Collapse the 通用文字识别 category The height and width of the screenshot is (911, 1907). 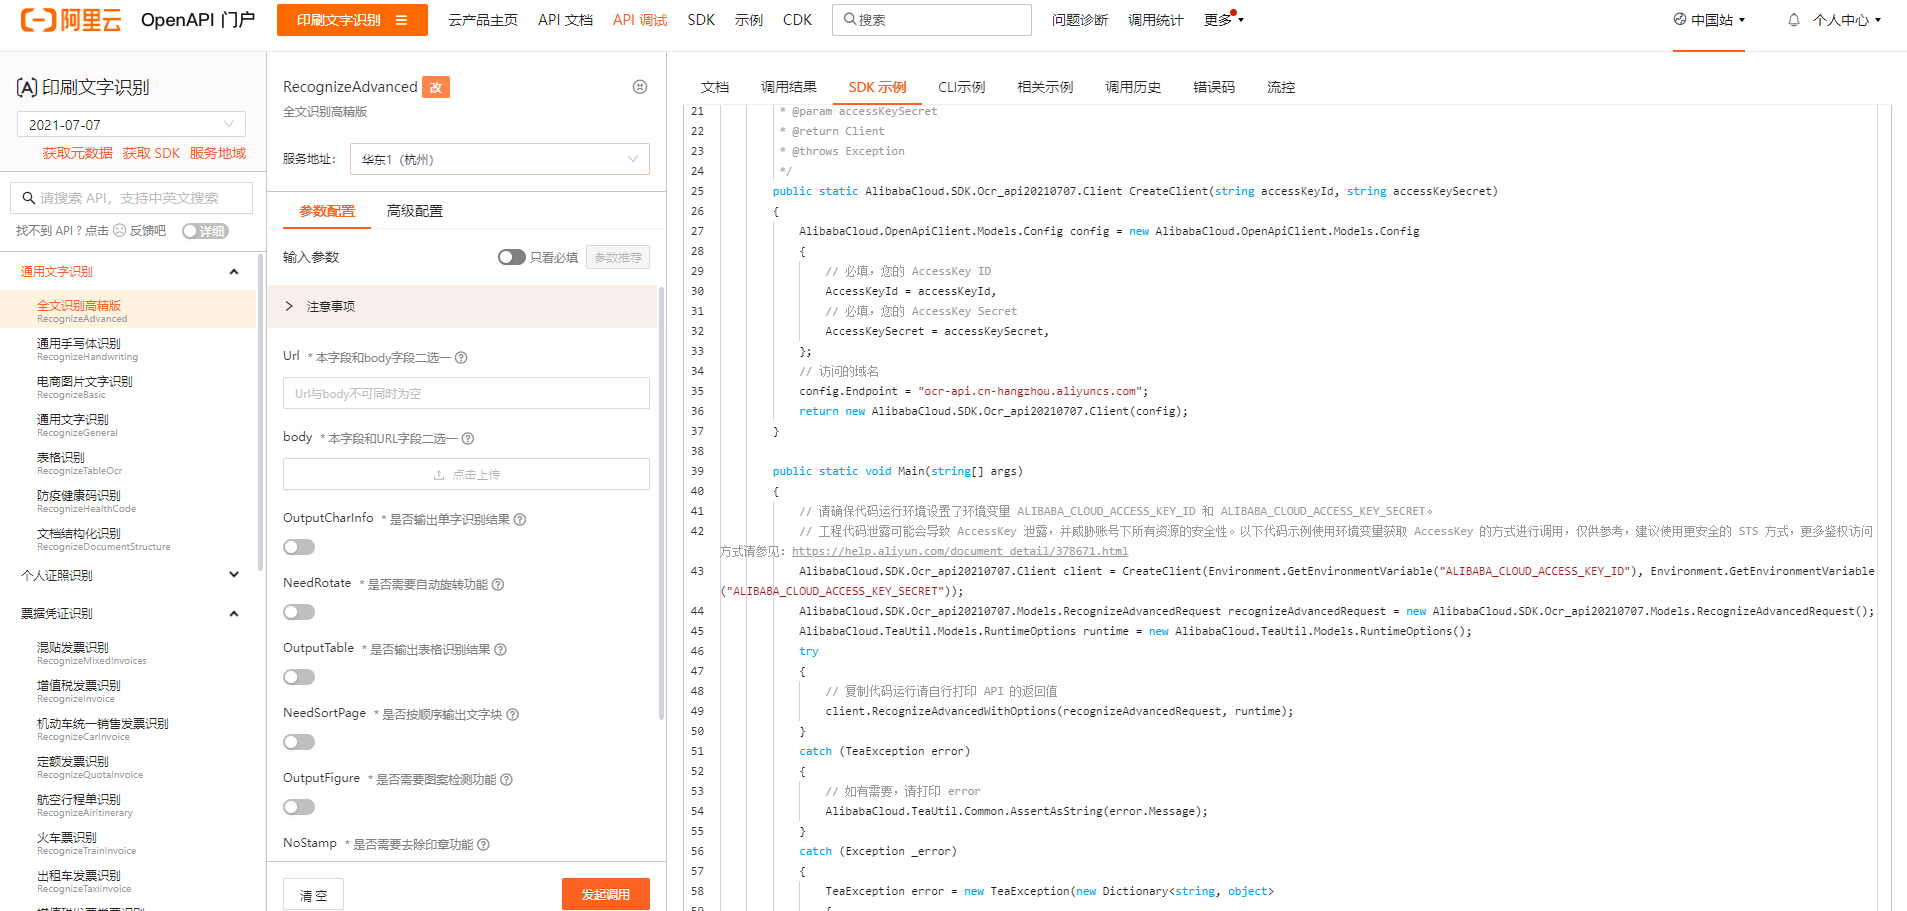[x=234, y=272]
